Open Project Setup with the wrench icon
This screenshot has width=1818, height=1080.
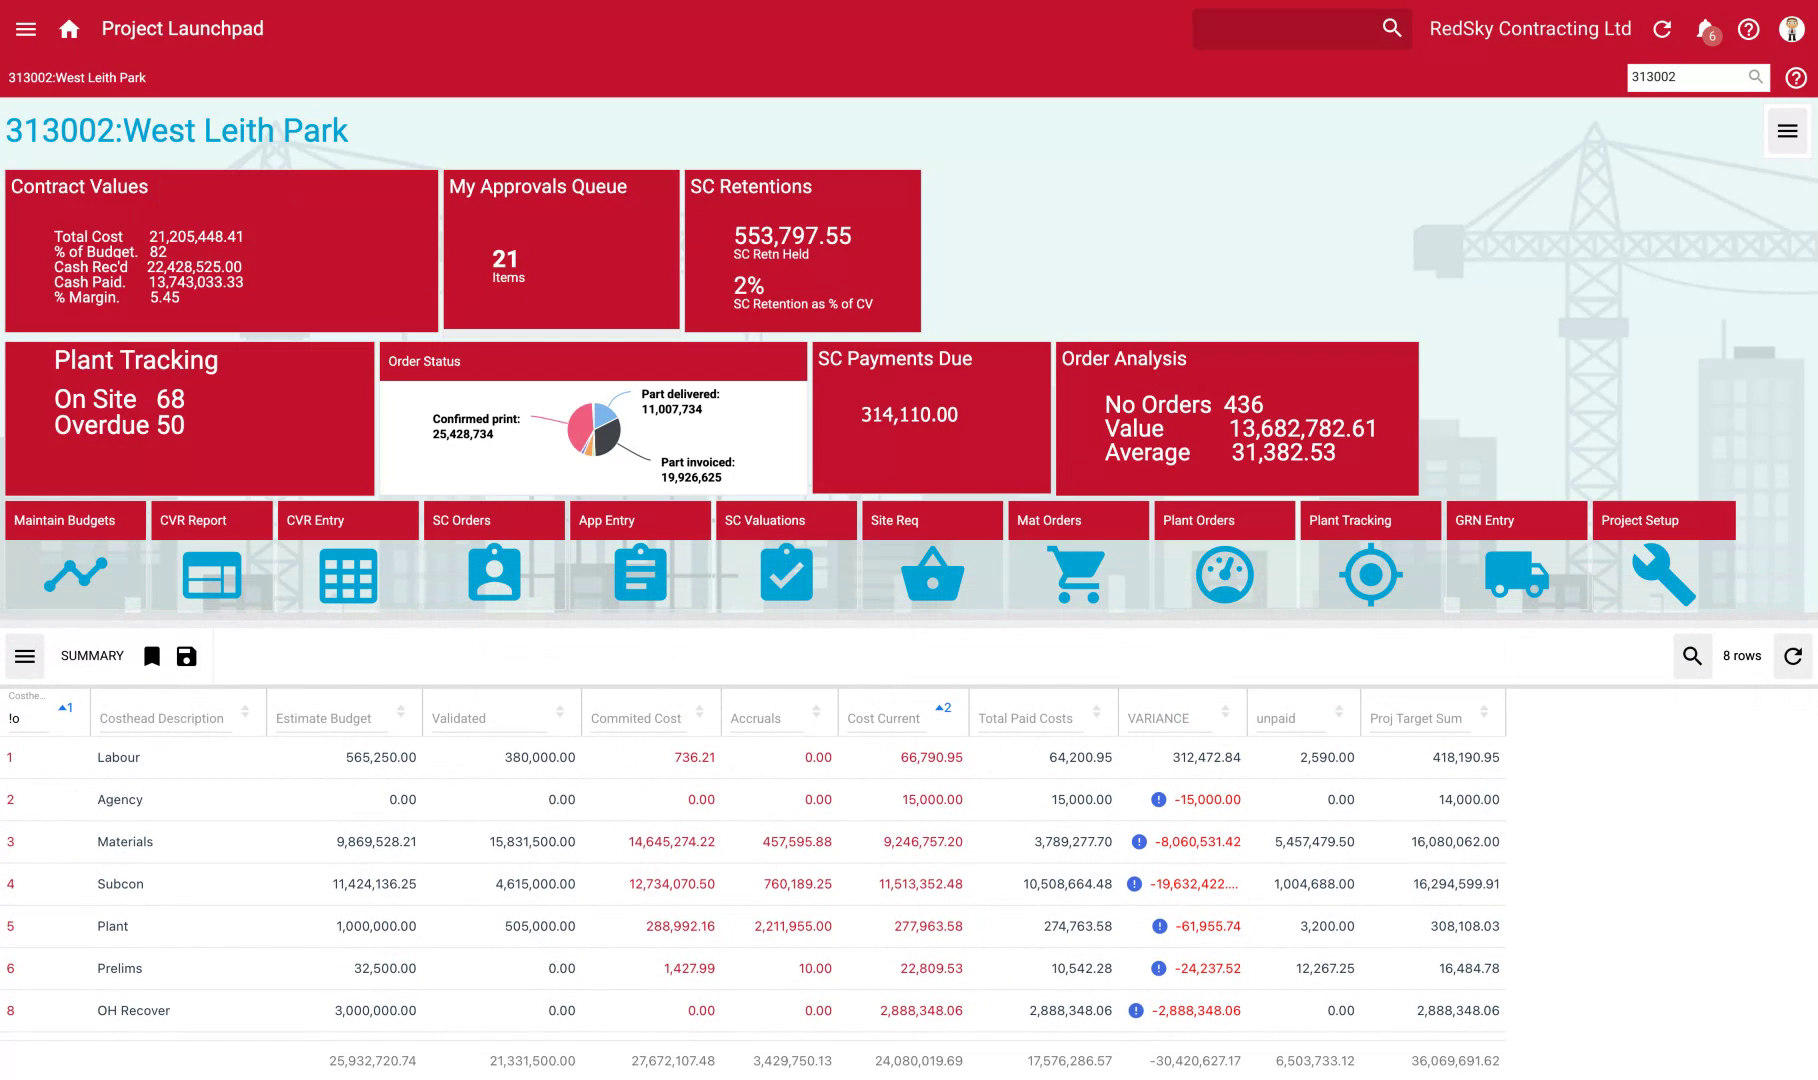(x=1663, y=574)
